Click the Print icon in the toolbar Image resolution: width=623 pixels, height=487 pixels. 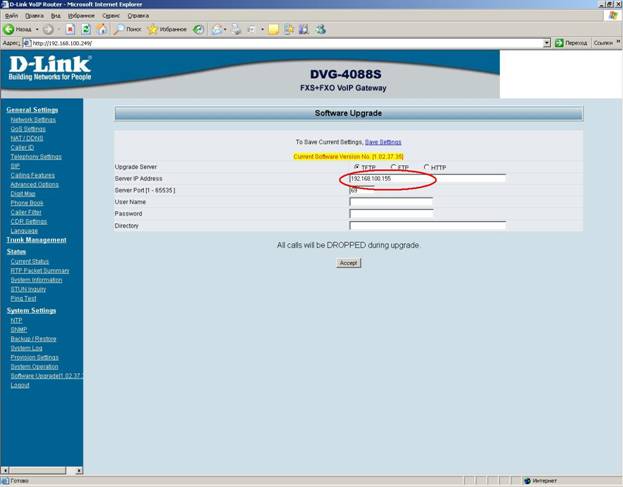tap(236, 29)
